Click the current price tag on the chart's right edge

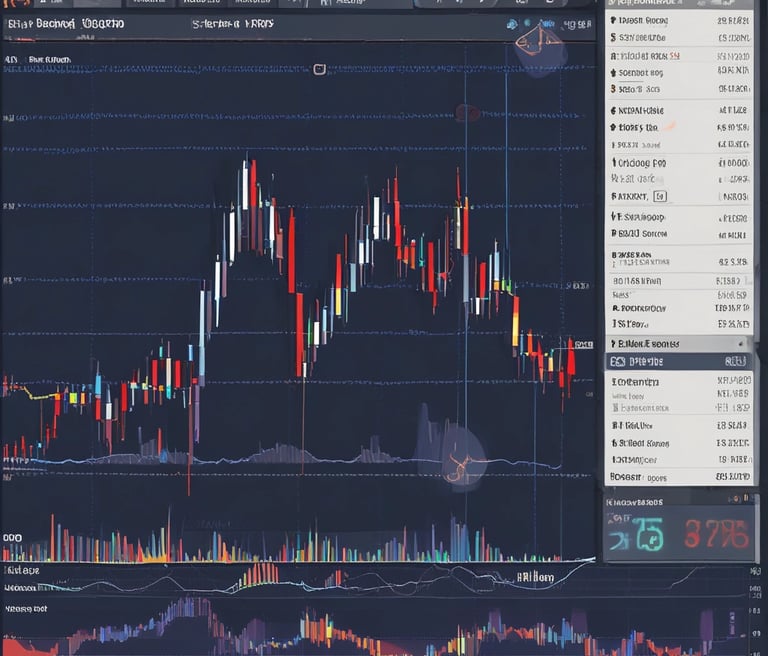[583, 345]
